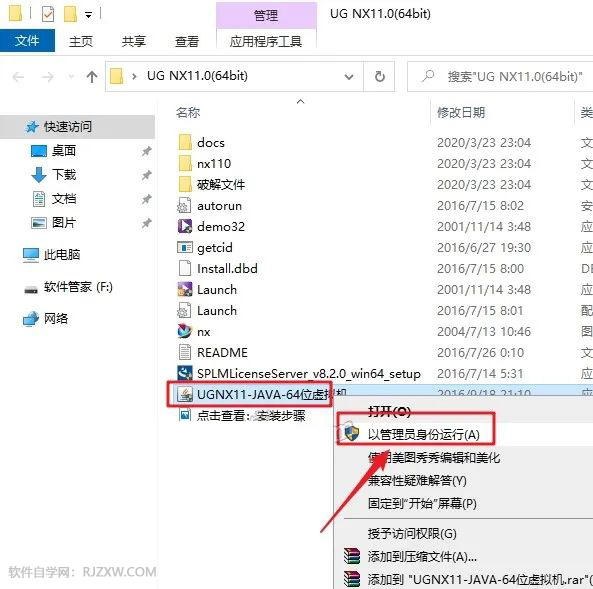Image resolution: width=593 pixels, height=589 pixels.
Task: Open the recent locations dropdown arrow
Action: pyautogui.click(x=71, y=77)
